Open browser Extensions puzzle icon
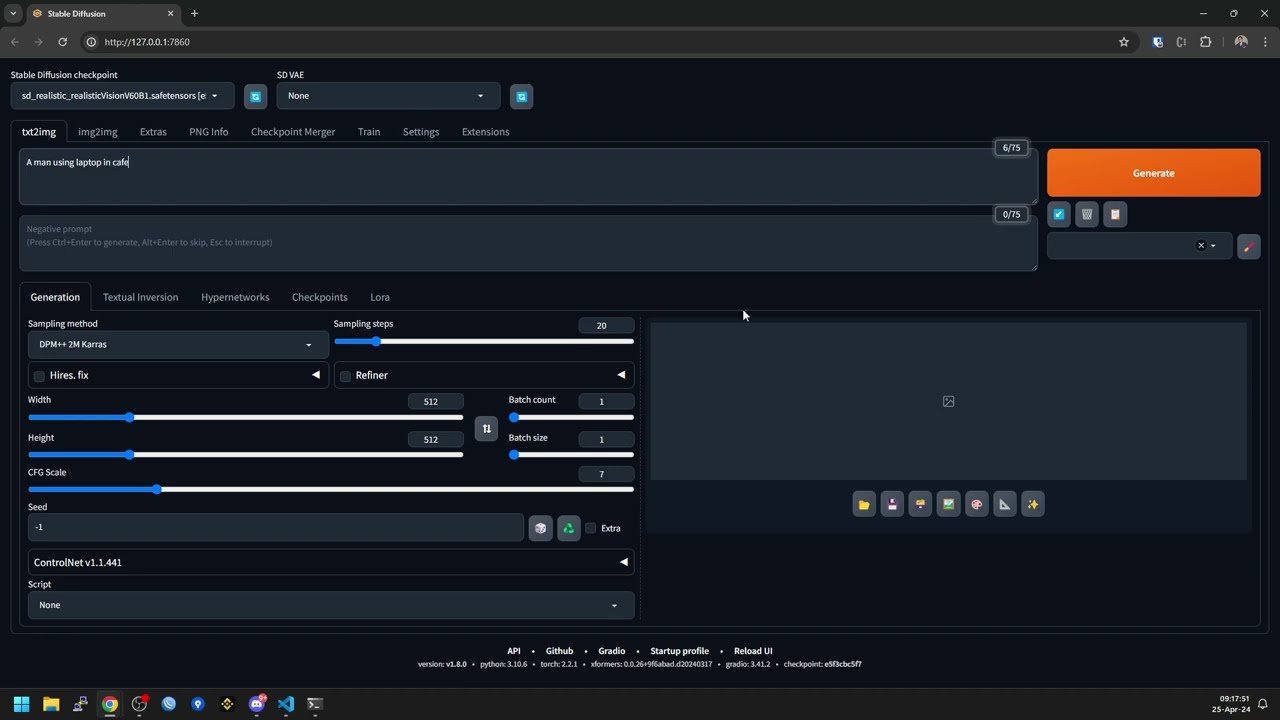 [1205, 42]
